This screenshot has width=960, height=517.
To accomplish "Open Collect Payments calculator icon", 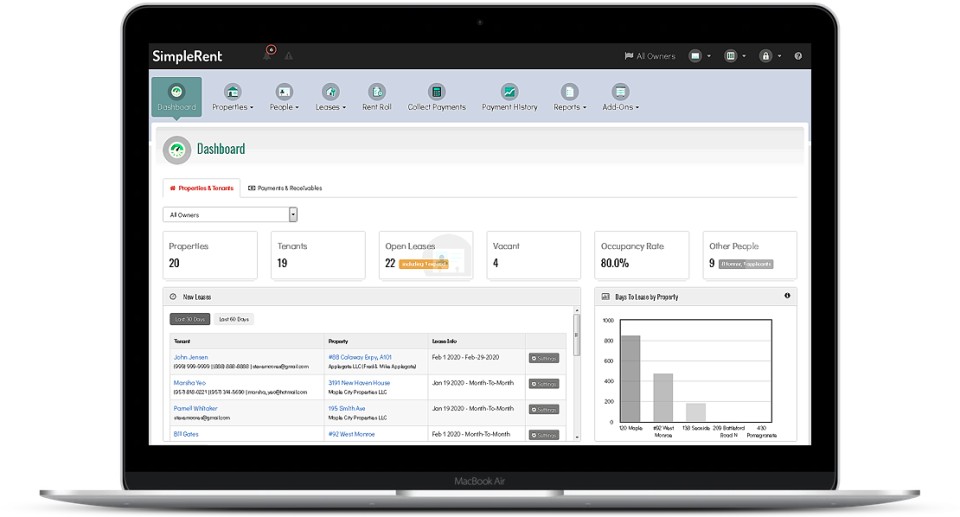I will tap(437, 92).
